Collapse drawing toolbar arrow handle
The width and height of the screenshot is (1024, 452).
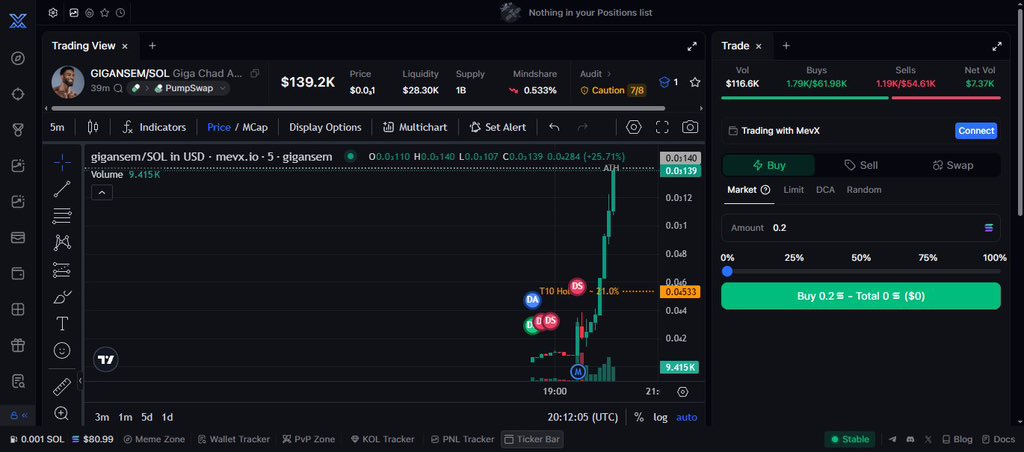80,380
